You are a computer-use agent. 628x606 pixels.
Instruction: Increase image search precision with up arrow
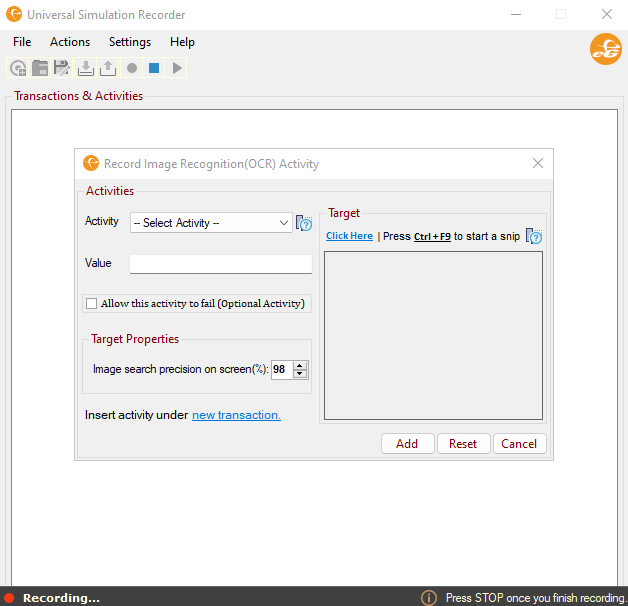[300, 365]
